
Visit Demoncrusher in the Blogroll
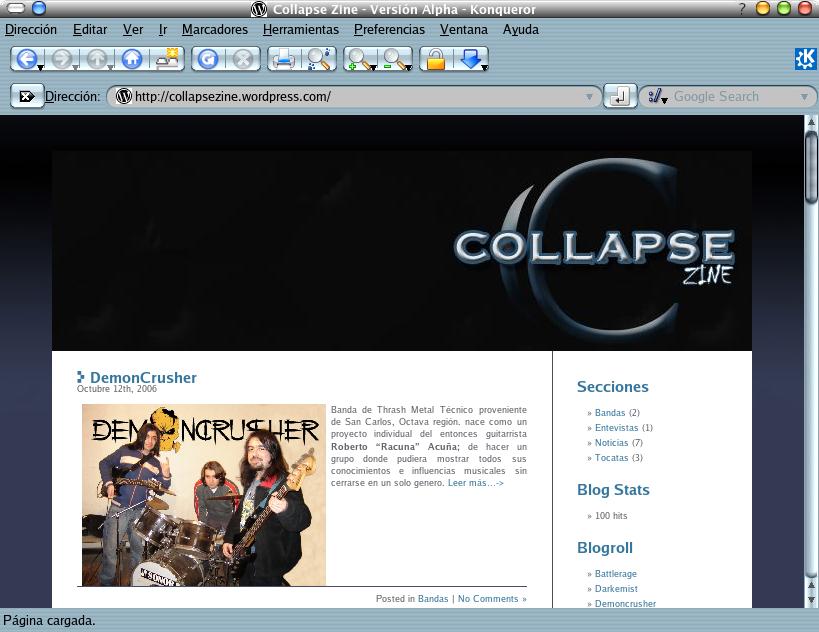pos(625,603)
